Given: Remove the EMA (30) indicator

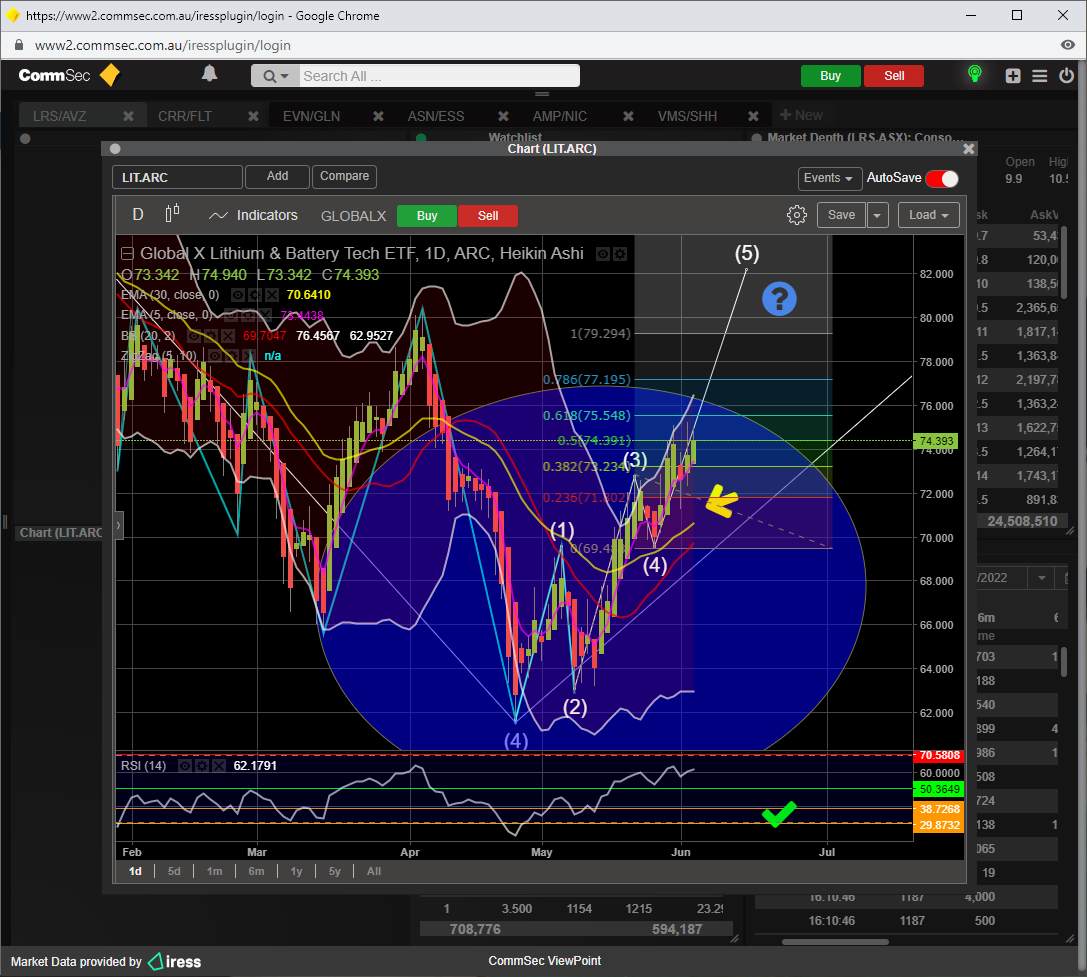Looking at the screenshot, I should click(x=272, y=295).
